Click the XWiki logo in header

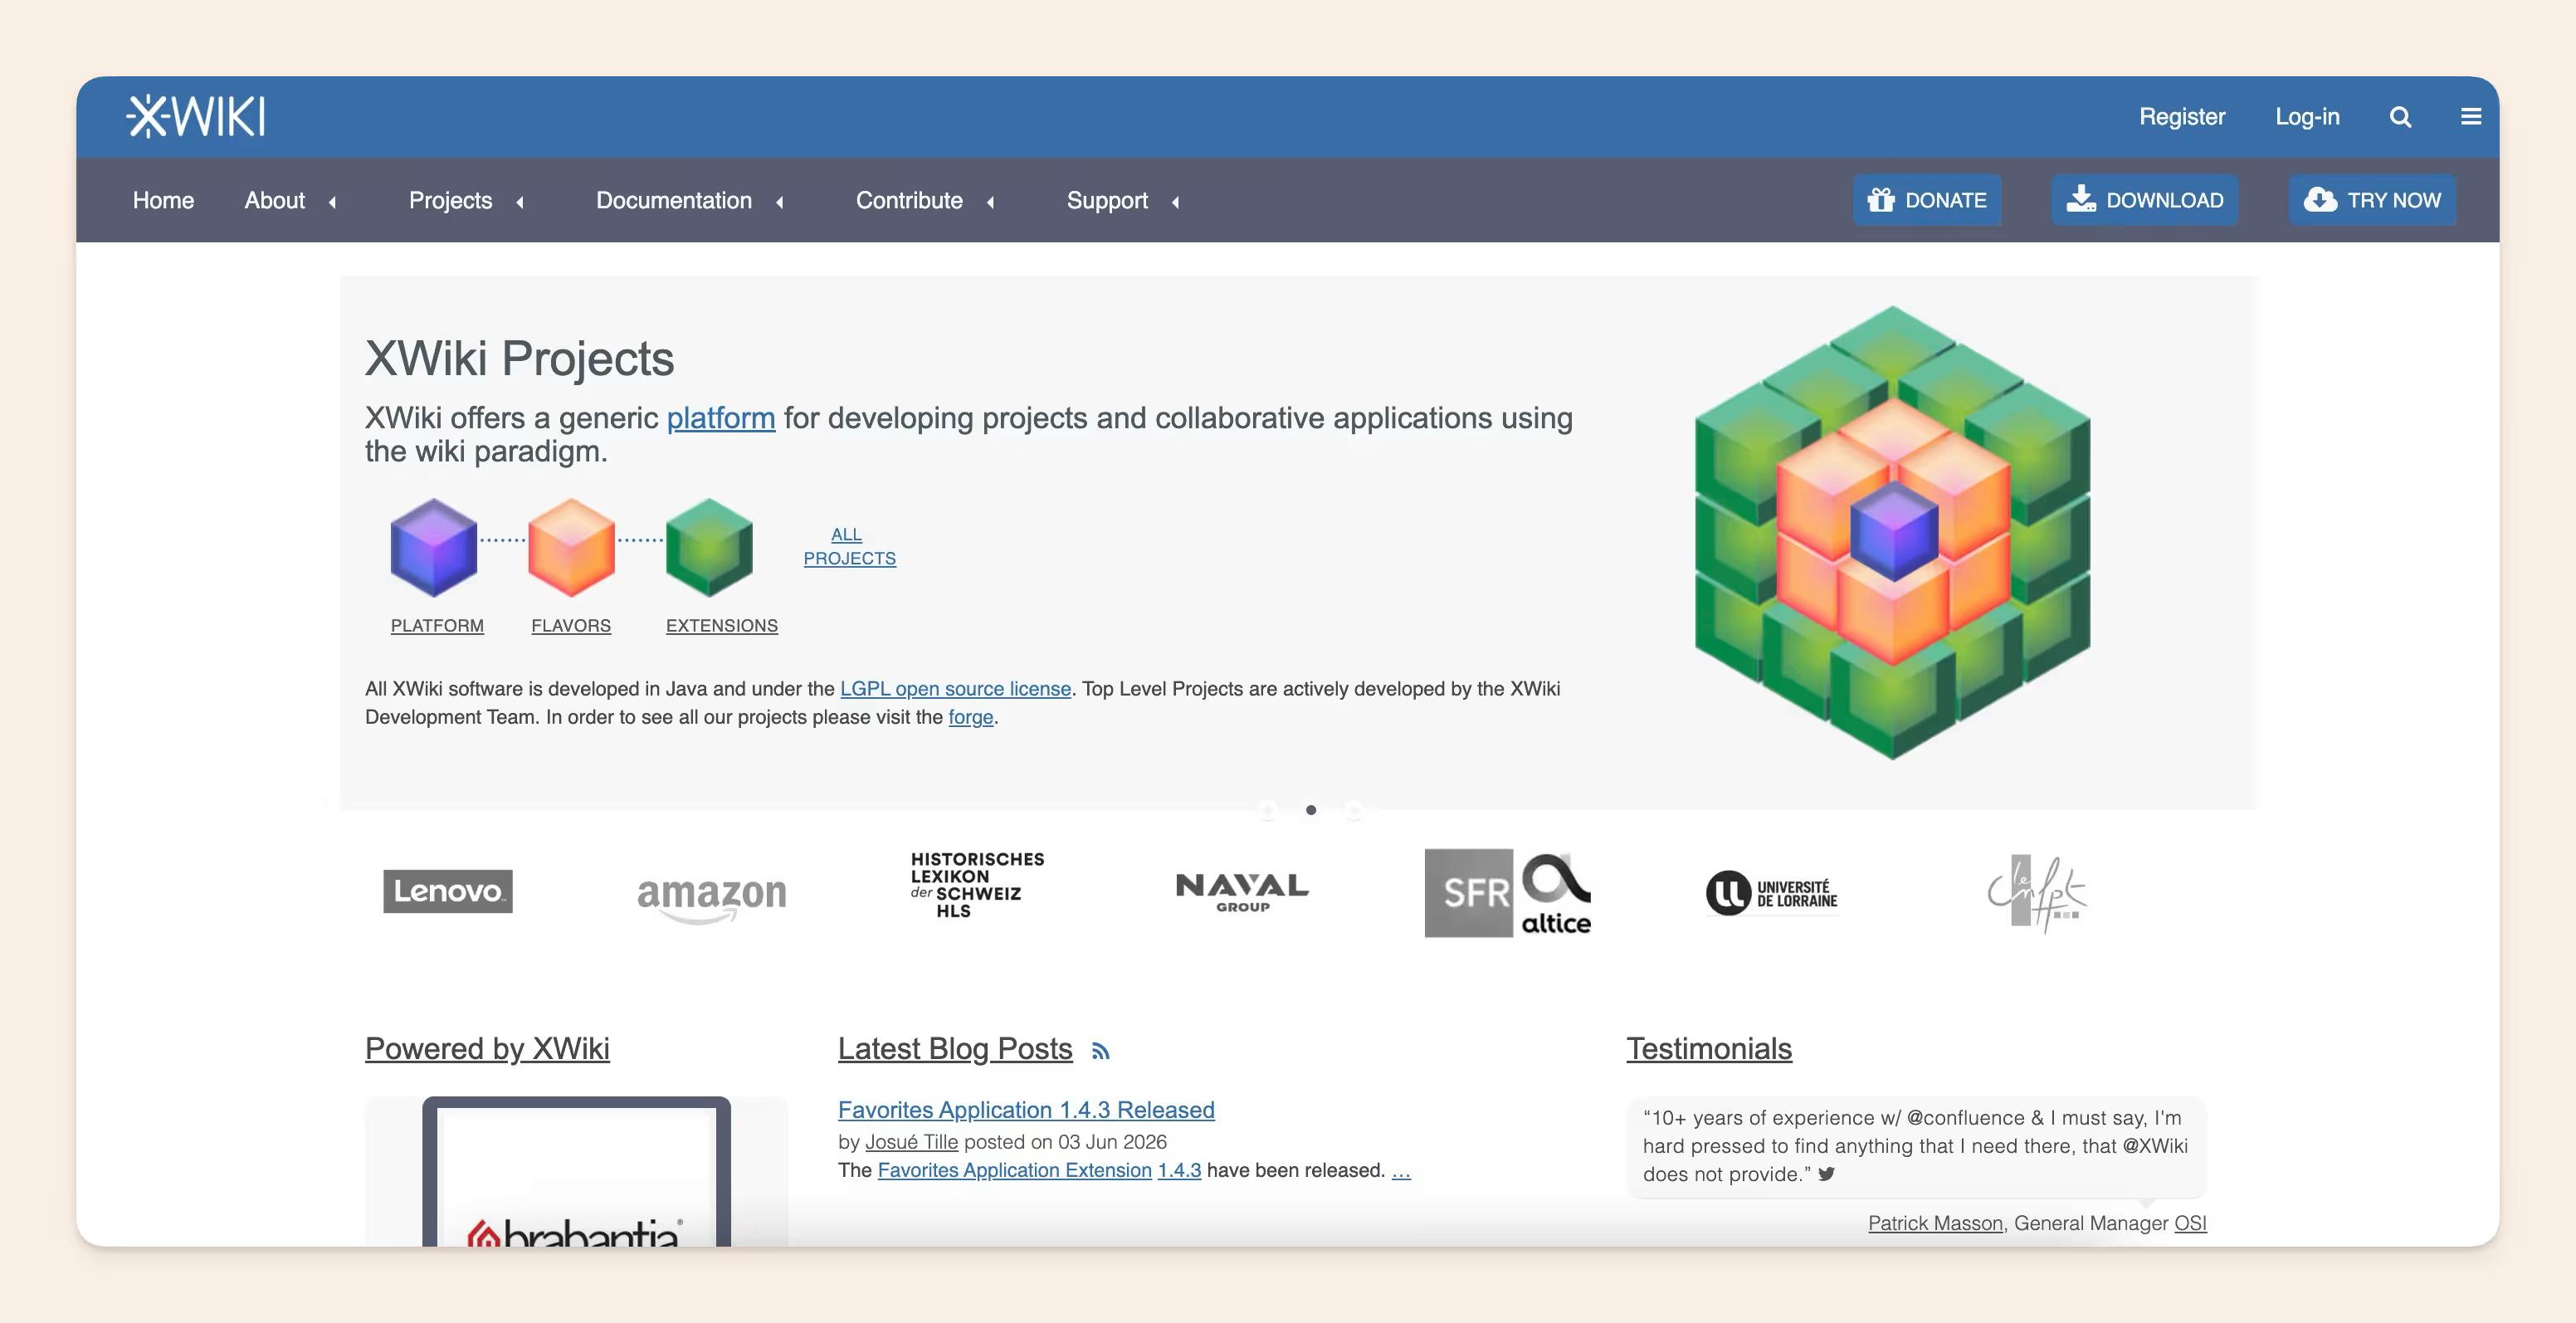196,116
